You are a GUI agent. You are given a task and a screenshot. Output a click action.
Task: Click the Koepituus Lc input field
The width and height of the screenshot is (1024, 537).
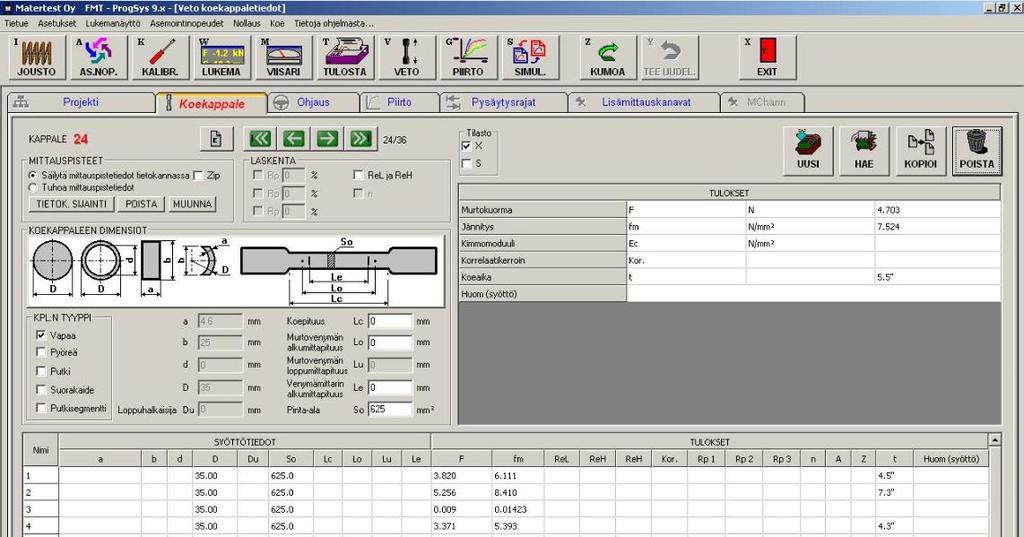390,321
